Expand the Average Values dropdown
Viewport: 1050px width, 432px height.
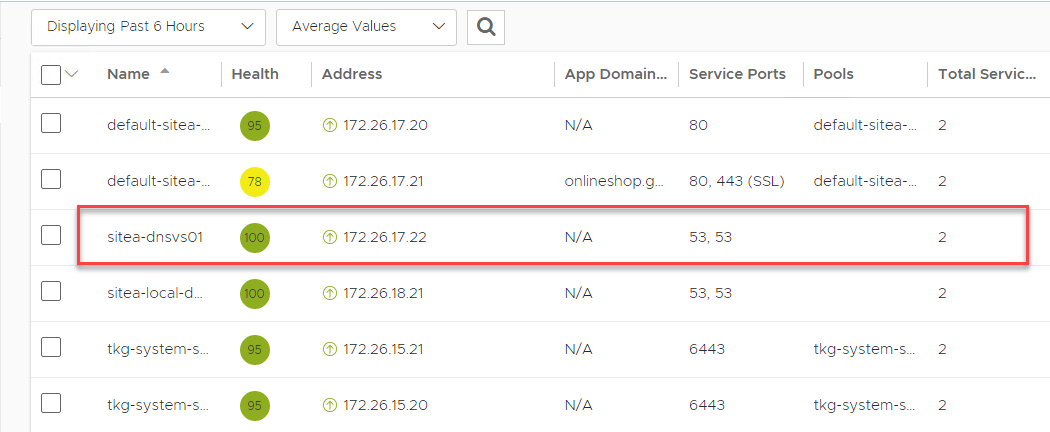(x=366, y=27)
